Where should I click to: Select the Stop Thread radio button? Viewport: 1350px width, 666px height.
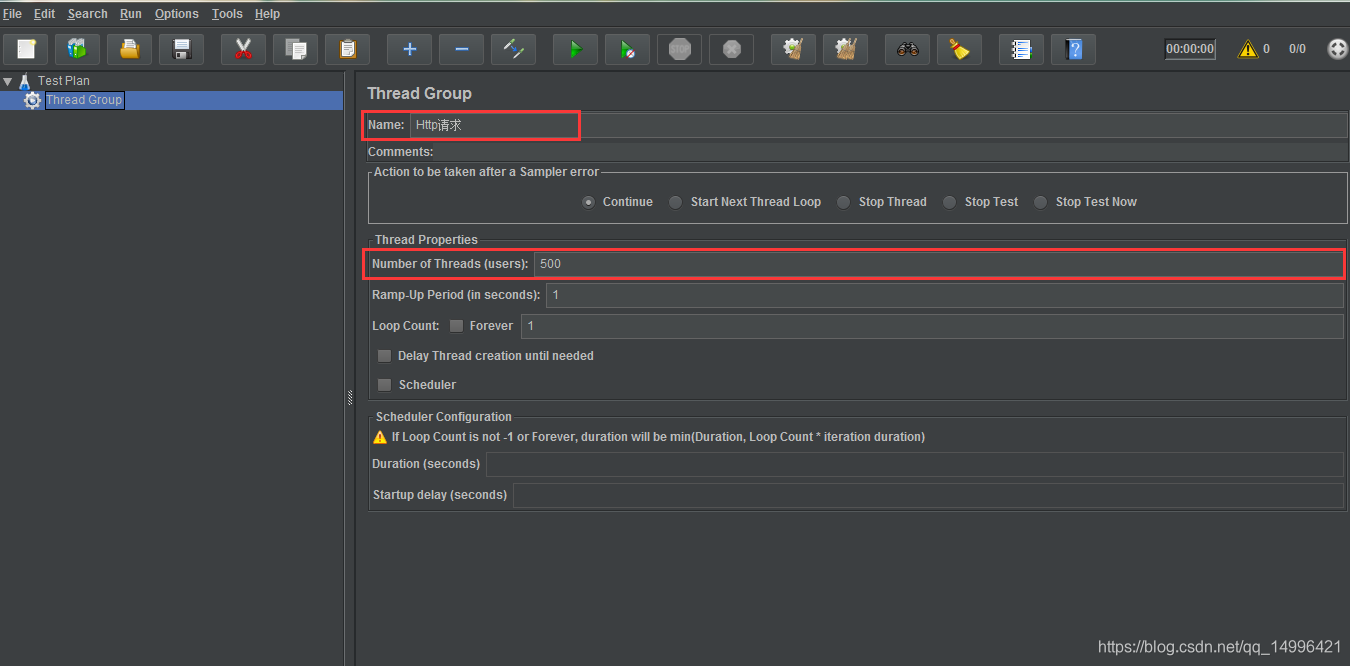pyautogui.click(x=844, y=202)
